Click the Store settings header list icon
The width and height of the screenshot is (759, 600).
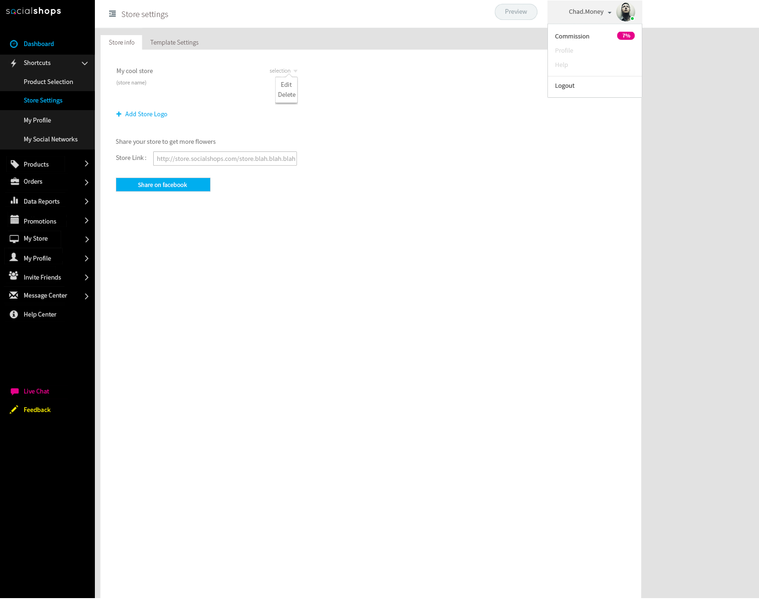(112, 14)
